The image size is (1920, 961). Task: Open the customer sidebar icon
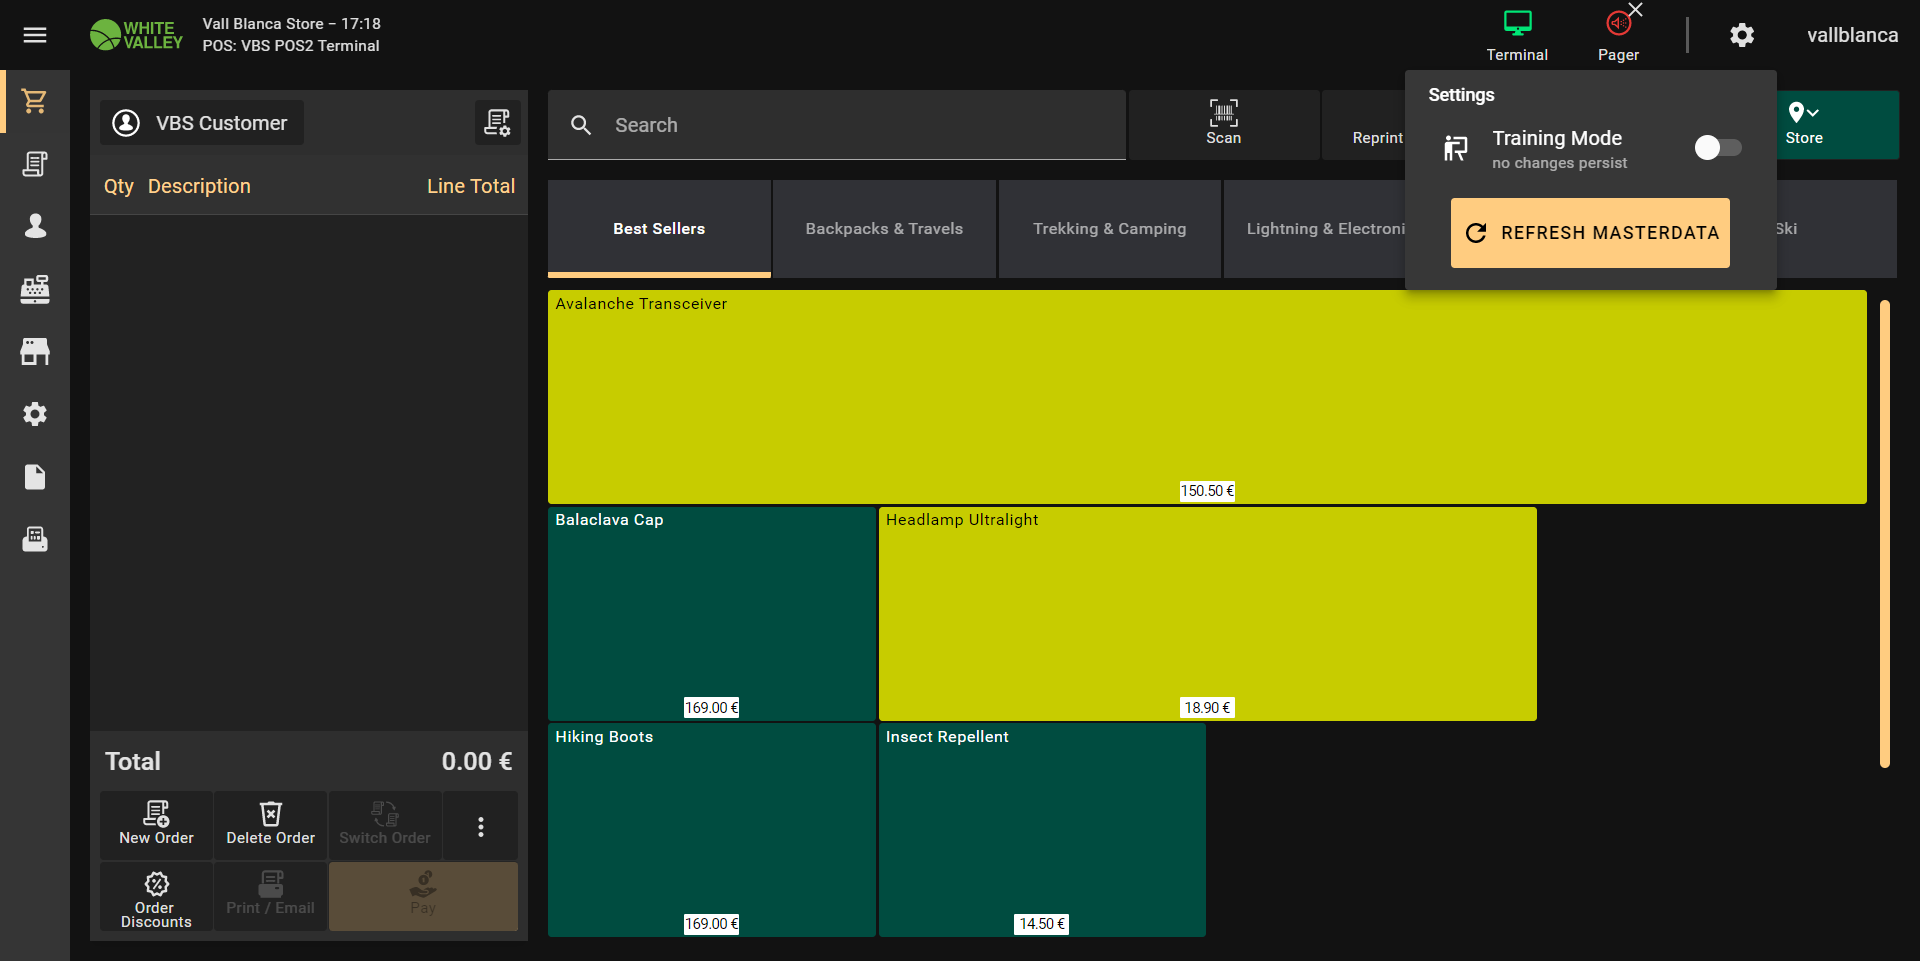35,226
